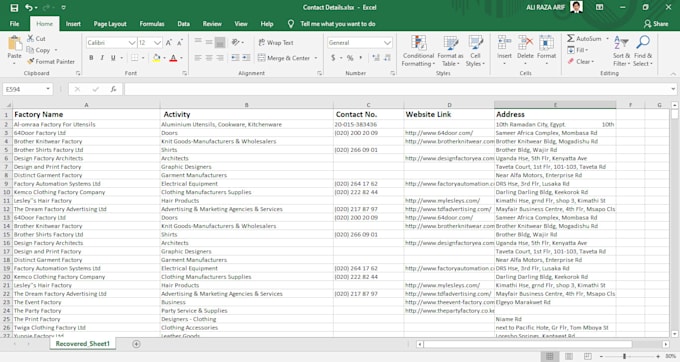Viewport: 680px width, 362px height.
Task: Click Merge & Center button
Action: click(284, 58)
